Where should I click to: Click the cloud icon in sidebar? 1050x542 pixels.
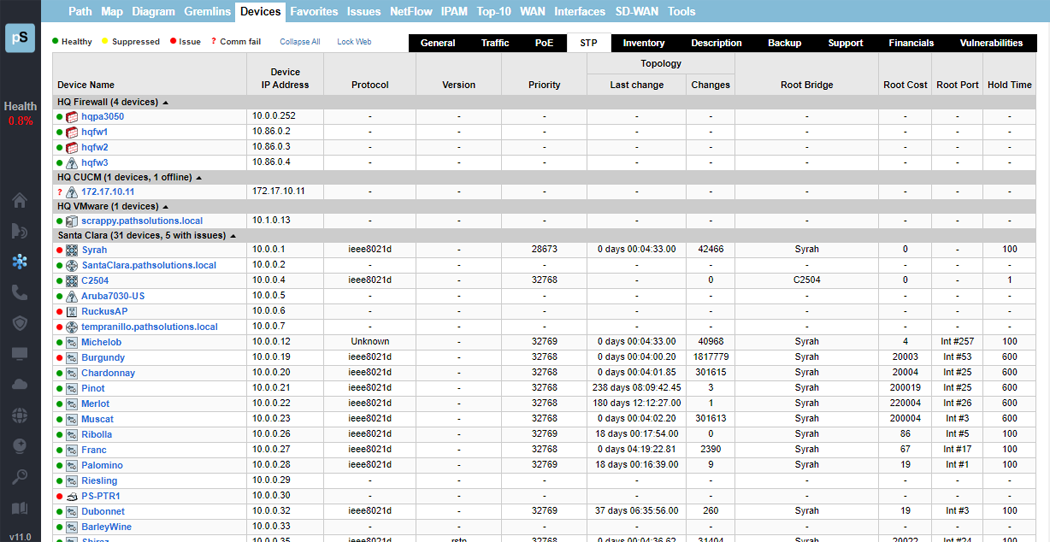(x=19, y=384)
